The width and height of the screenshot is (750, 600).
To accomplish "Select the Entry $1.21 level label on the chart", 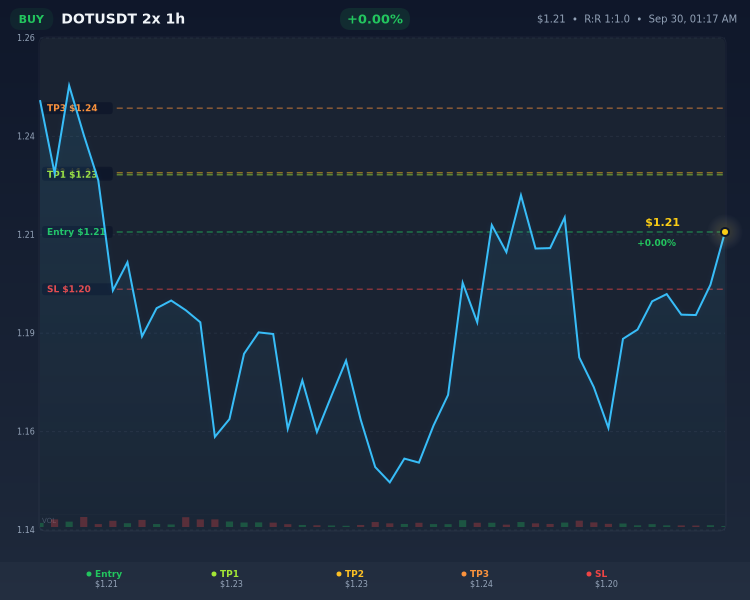I will tap(76, 232).
